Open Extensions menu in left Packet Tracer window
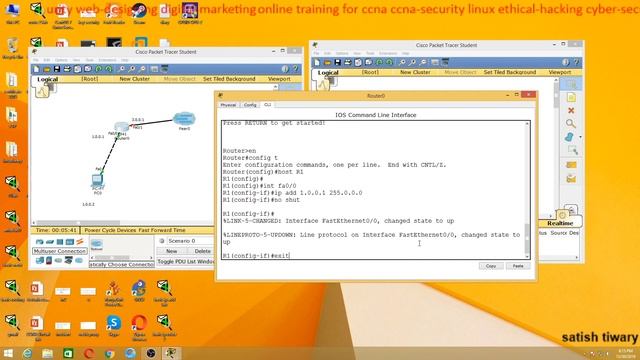 coord(107,60)
